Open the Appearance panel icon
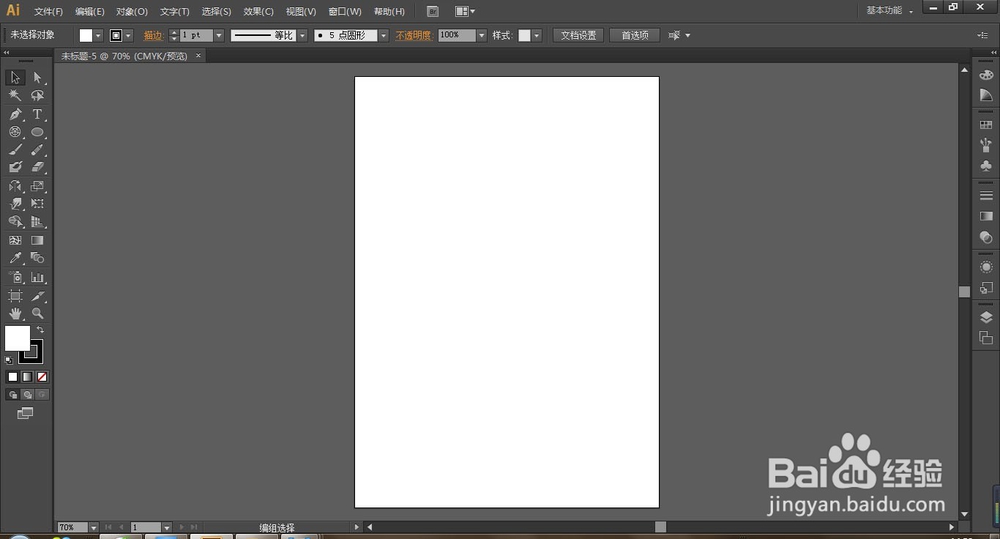1000x539 pixels. click(986, 267)
